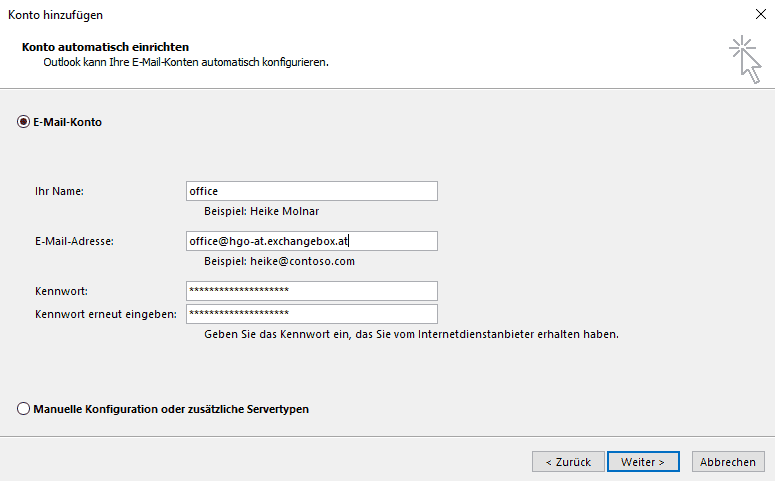Click the Kennwort password field

(311, 291)
